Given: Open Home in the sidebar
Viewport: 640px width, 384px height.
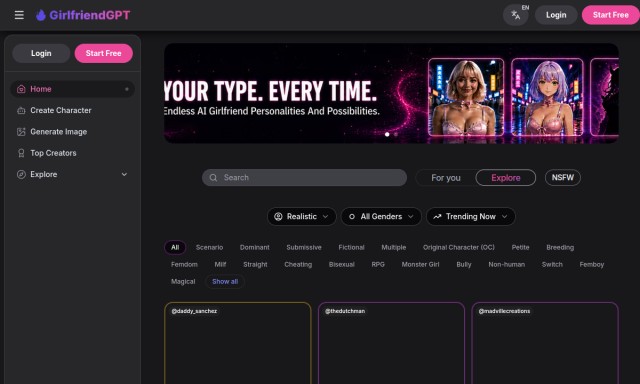Looking at the screenshot, I should pos(72,89).
